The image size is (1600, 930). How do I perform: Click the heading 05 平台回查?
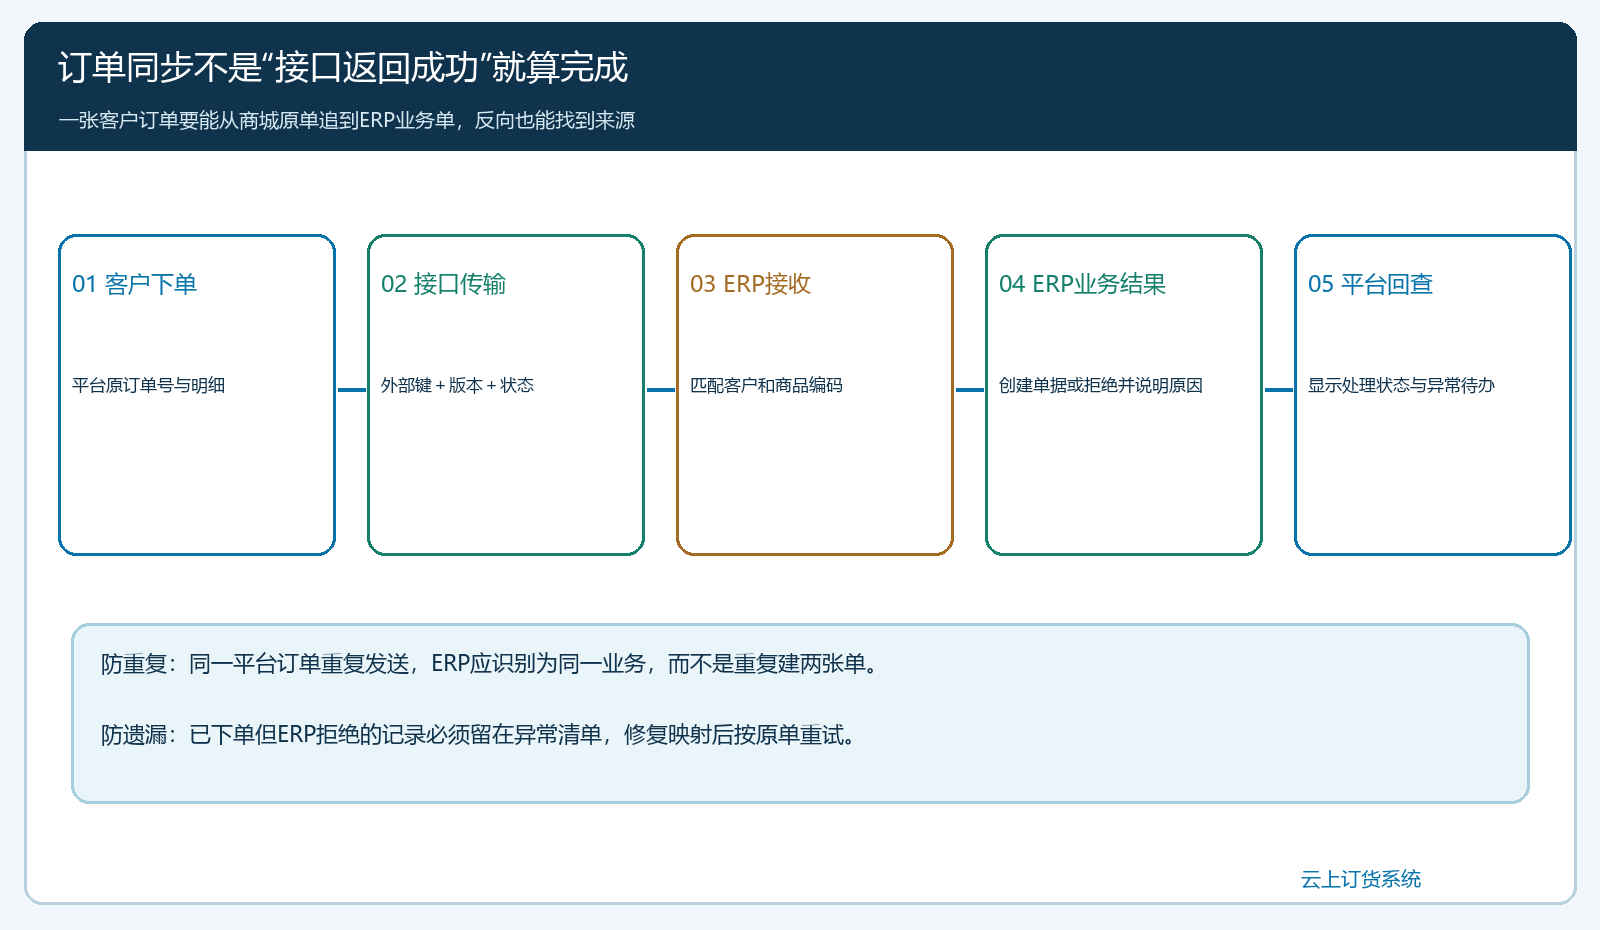[1370, 284]
